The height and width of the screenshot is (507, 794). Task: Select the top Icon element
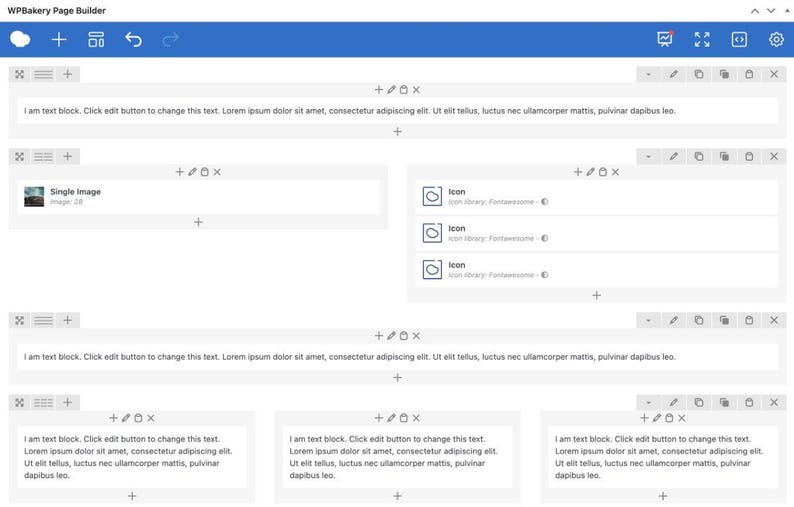tap(597, 197)
